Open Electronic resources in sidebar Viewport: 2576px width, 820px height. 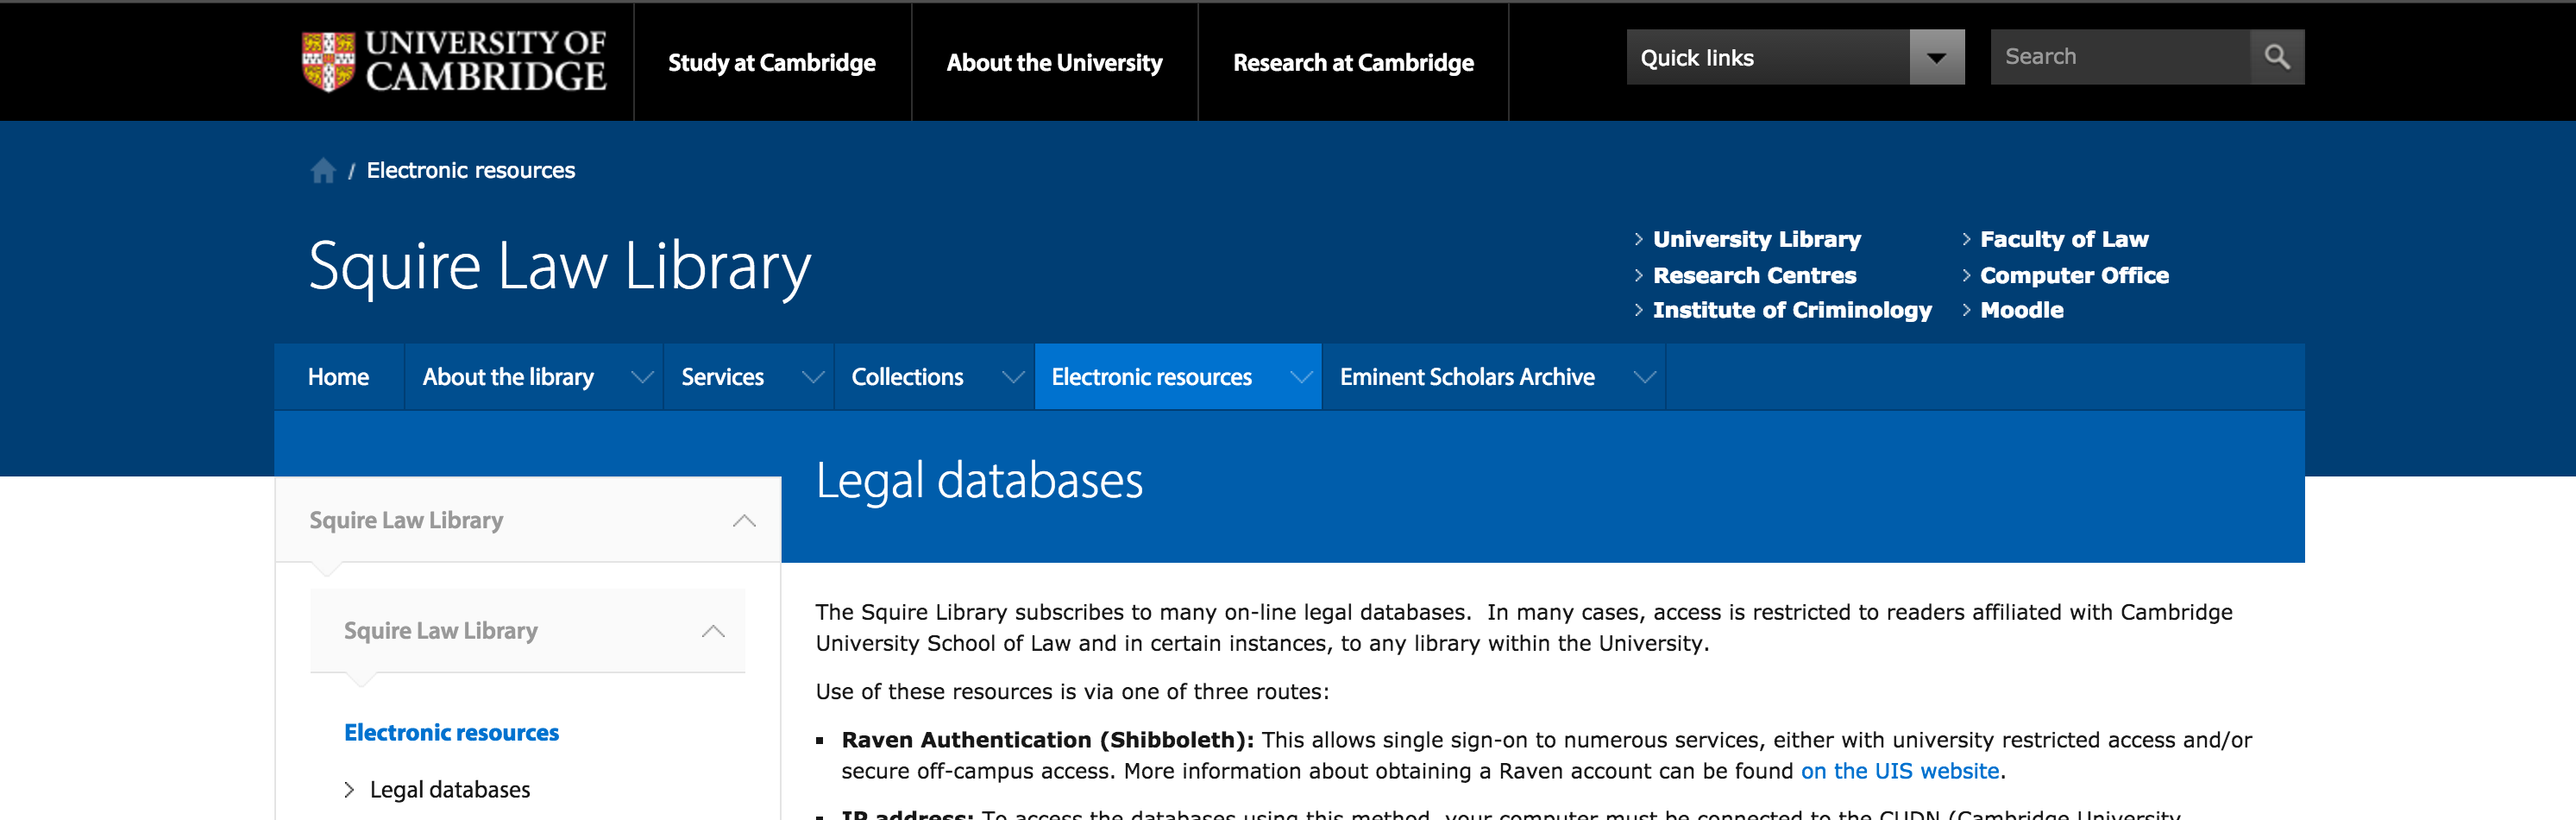[x=451, y=733]
